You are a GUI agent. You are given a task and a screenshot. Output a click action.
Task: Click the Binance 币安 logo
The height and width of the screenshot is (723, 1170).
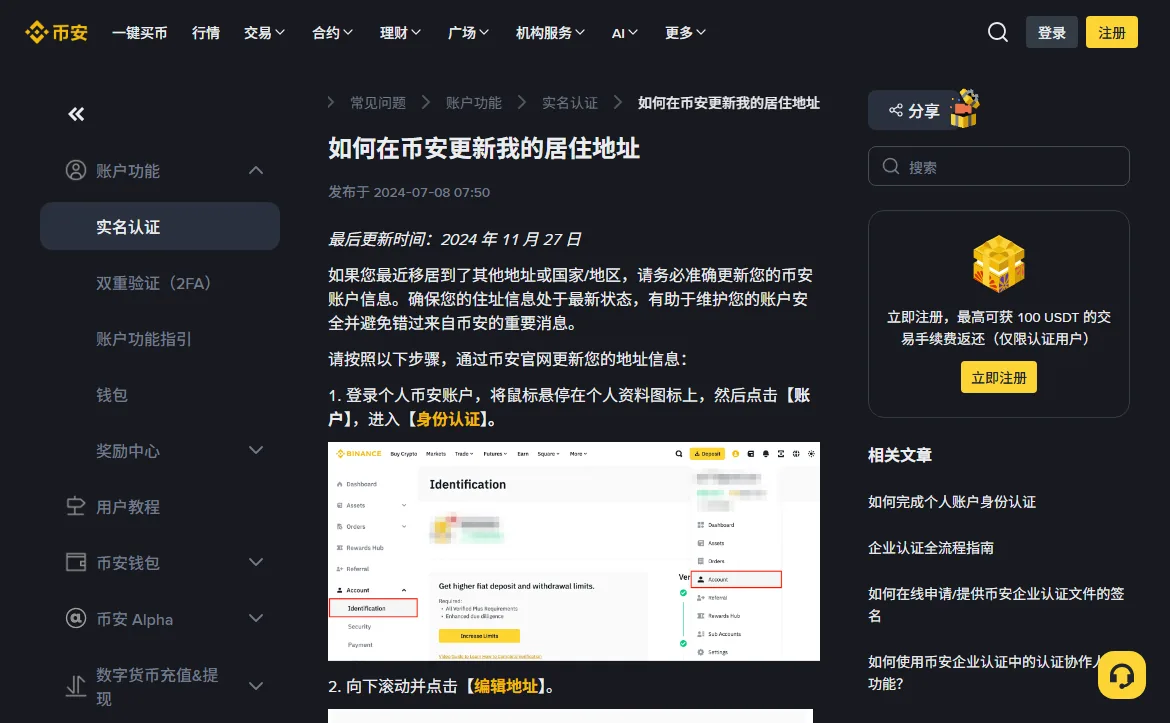point(57,32)
